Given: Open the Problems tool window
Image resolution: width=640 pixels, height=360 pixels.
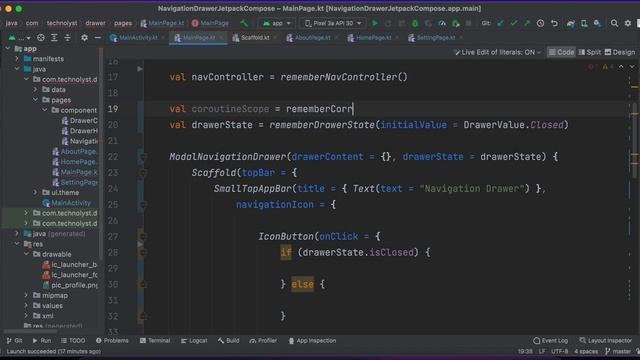Looking at the screenshot, I should pos(112,340).
